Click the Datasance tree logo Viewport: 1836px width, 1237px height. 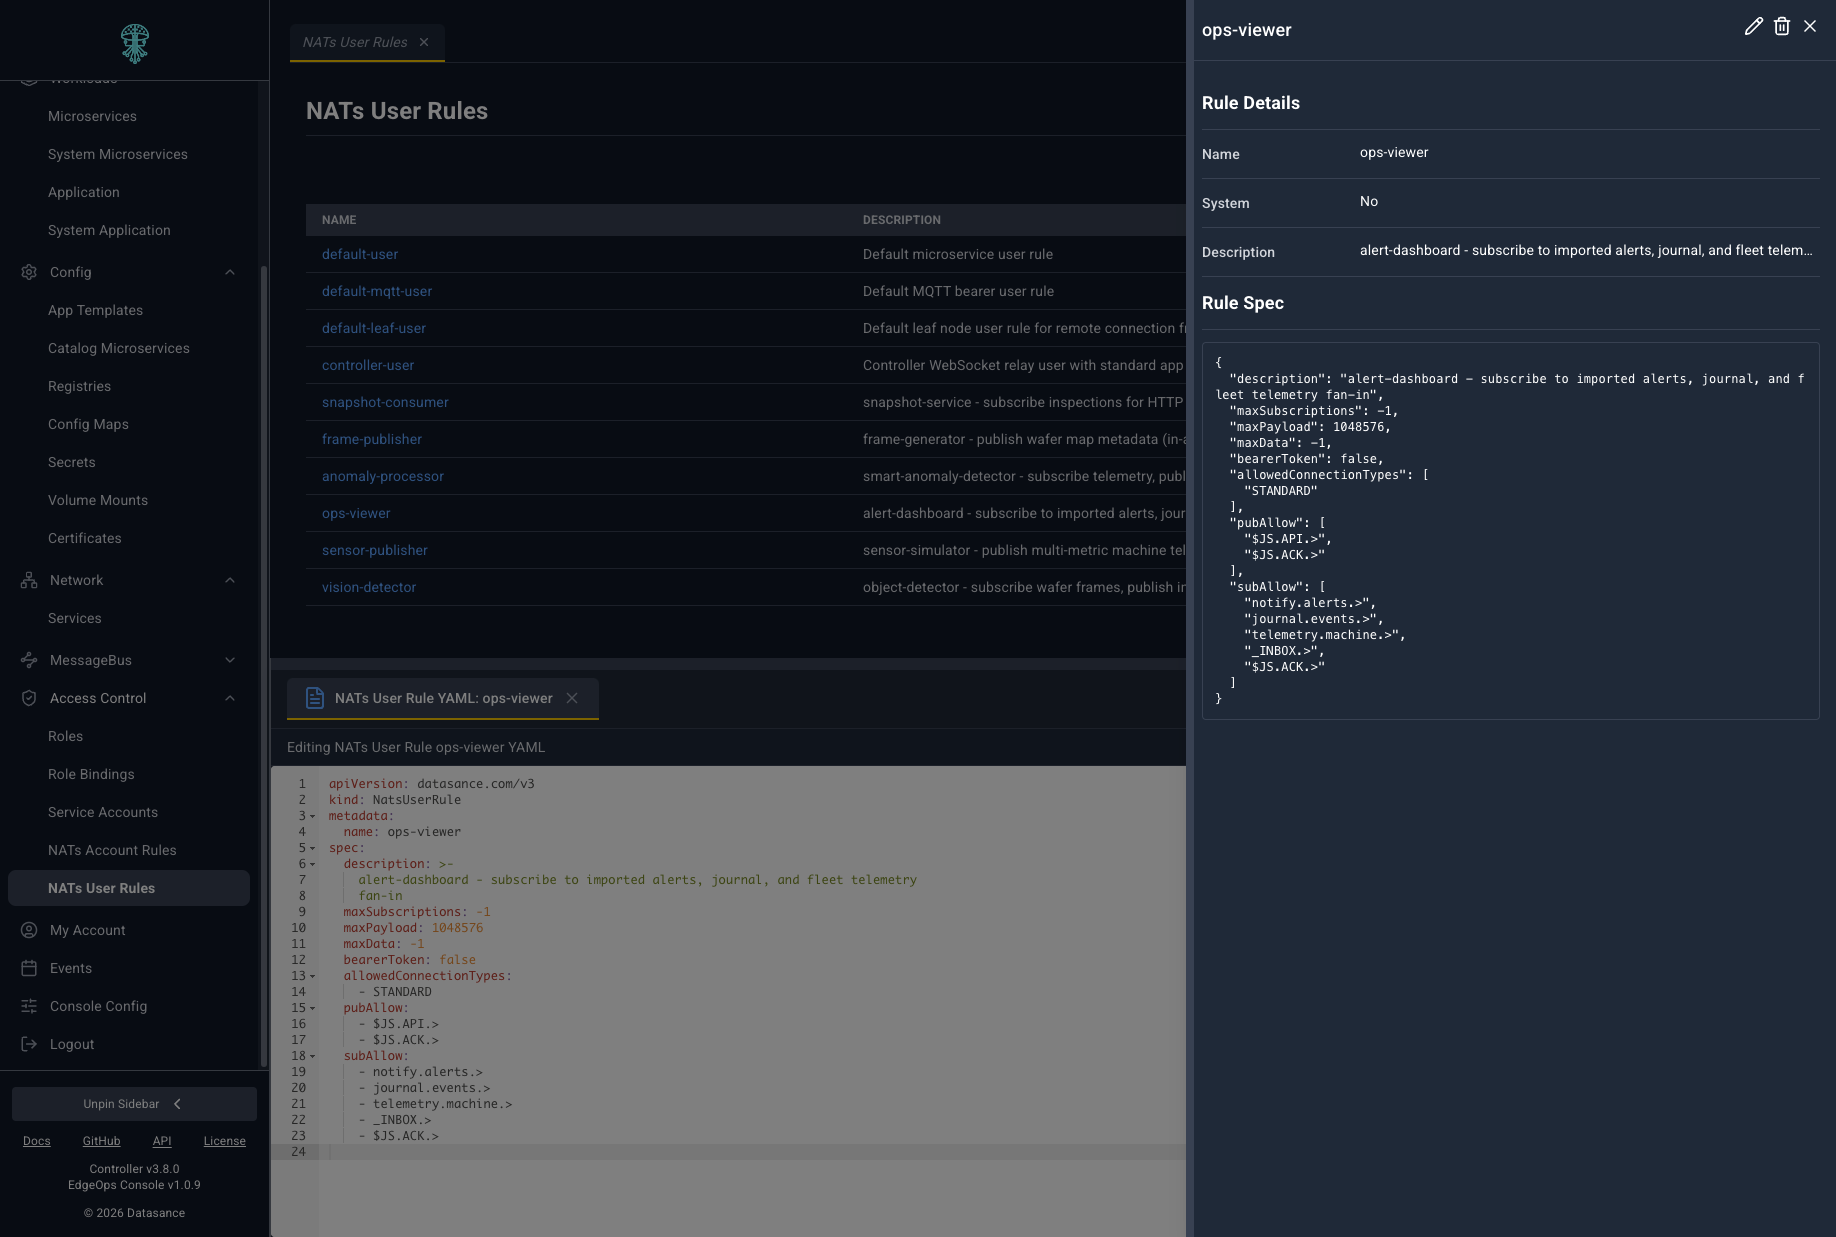point(135,43)
